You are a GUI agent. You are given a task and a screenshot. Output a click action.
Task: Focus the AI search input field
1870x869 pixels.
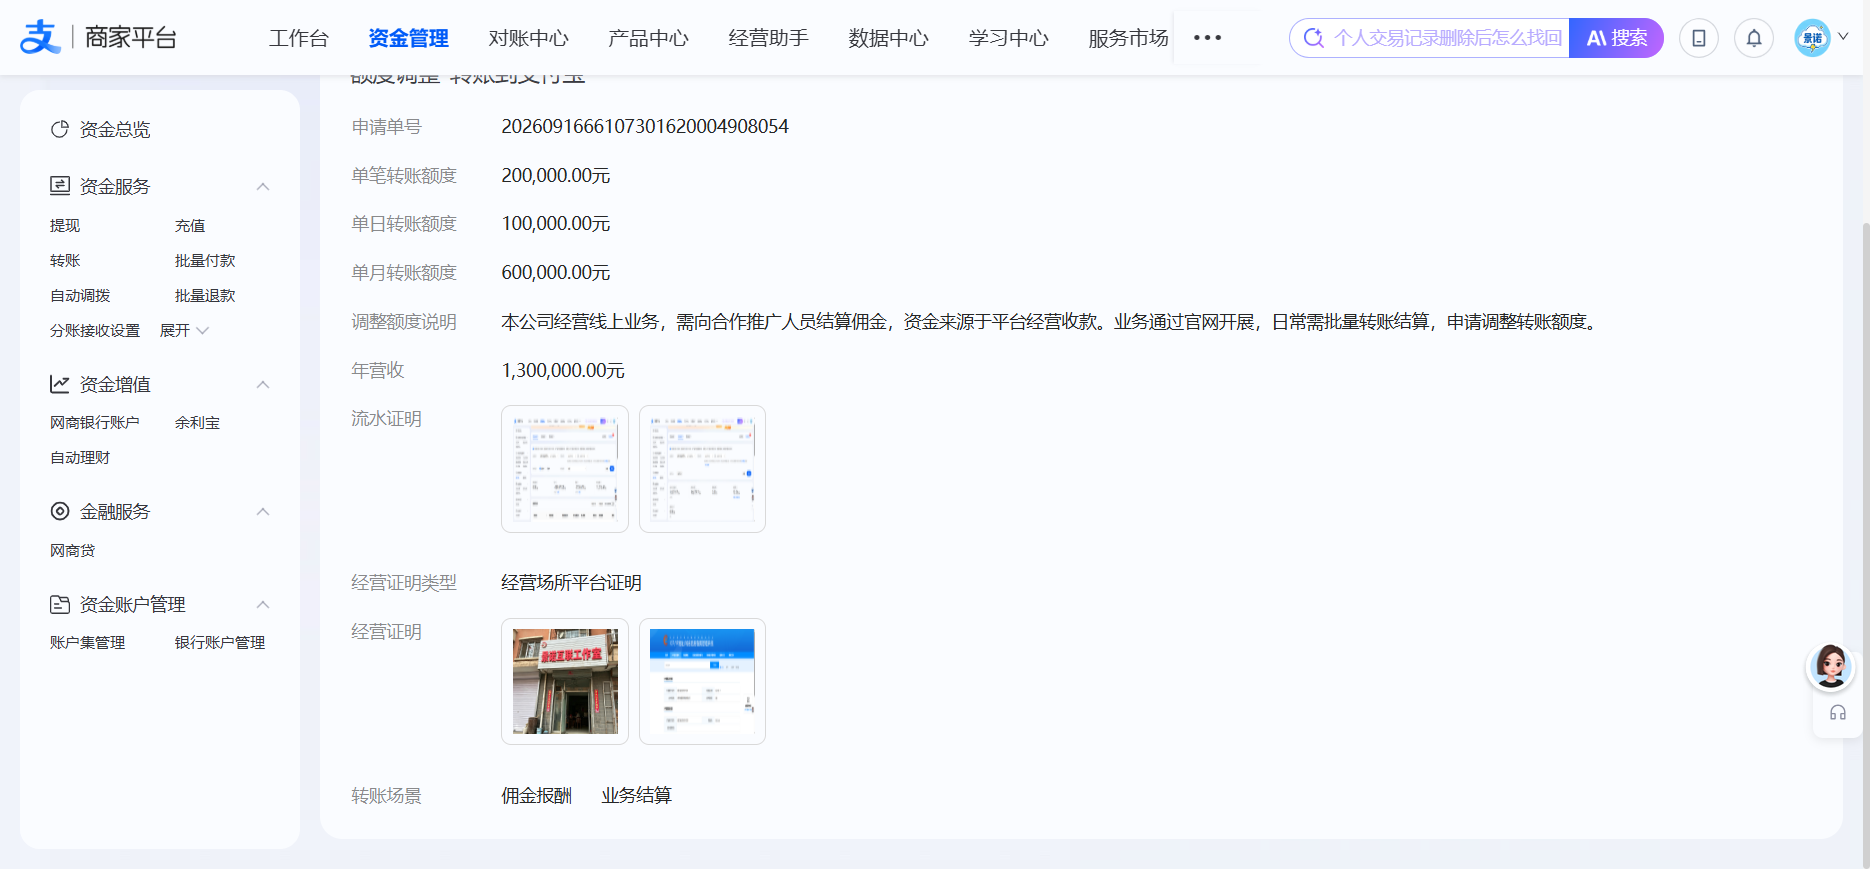(x=1430, y=38)
